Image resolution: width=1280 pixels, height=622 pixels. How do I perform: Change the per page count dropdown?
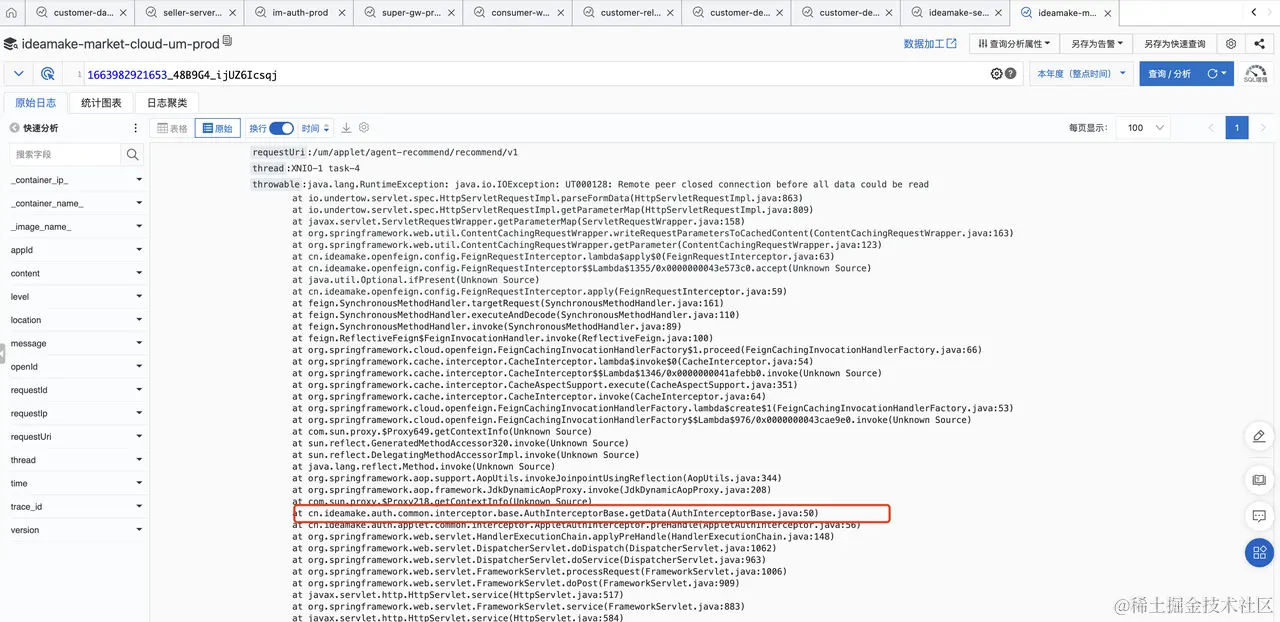point(1146,128)
